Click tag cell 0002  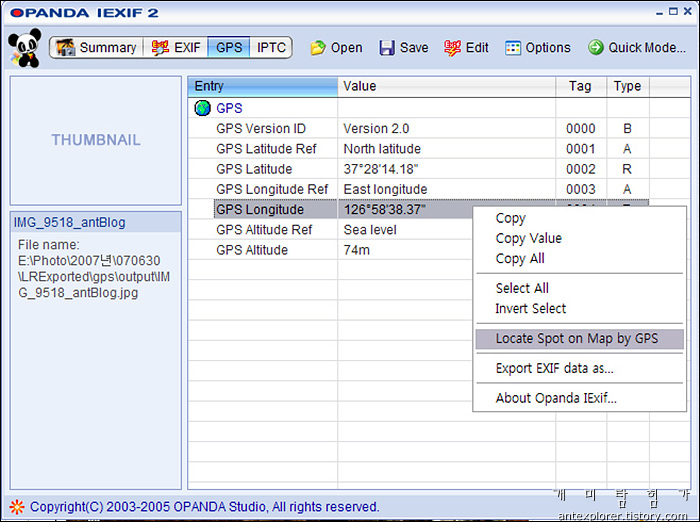(581, 169)
